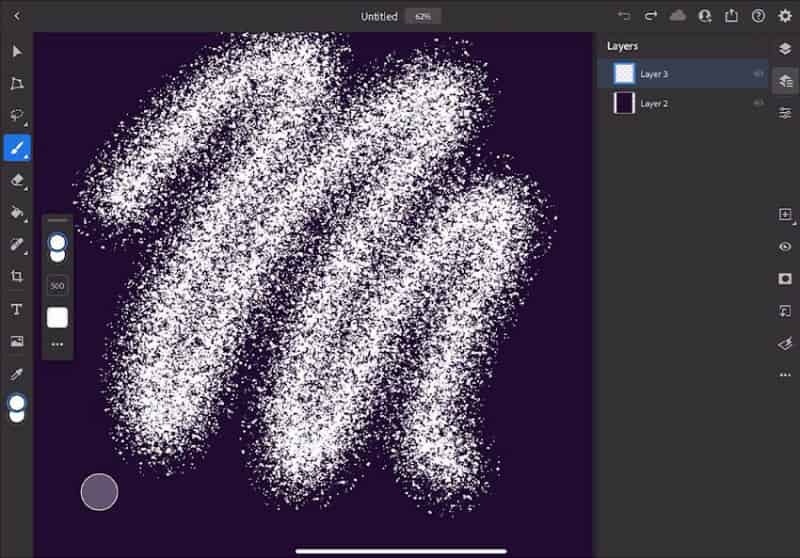800x558 pixels.
Task: Open more brush options in tool panel
Action: point(57,345)
